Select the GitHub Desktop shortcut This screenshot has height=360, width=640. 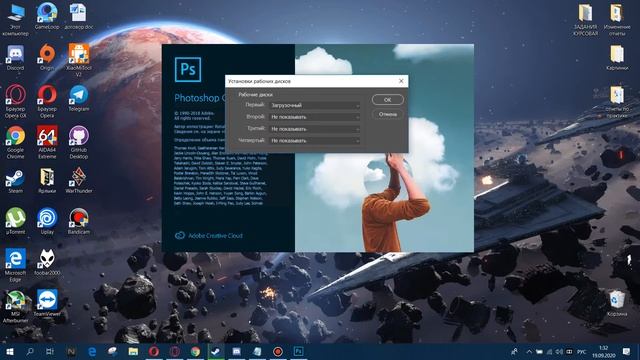click(78, 142)
